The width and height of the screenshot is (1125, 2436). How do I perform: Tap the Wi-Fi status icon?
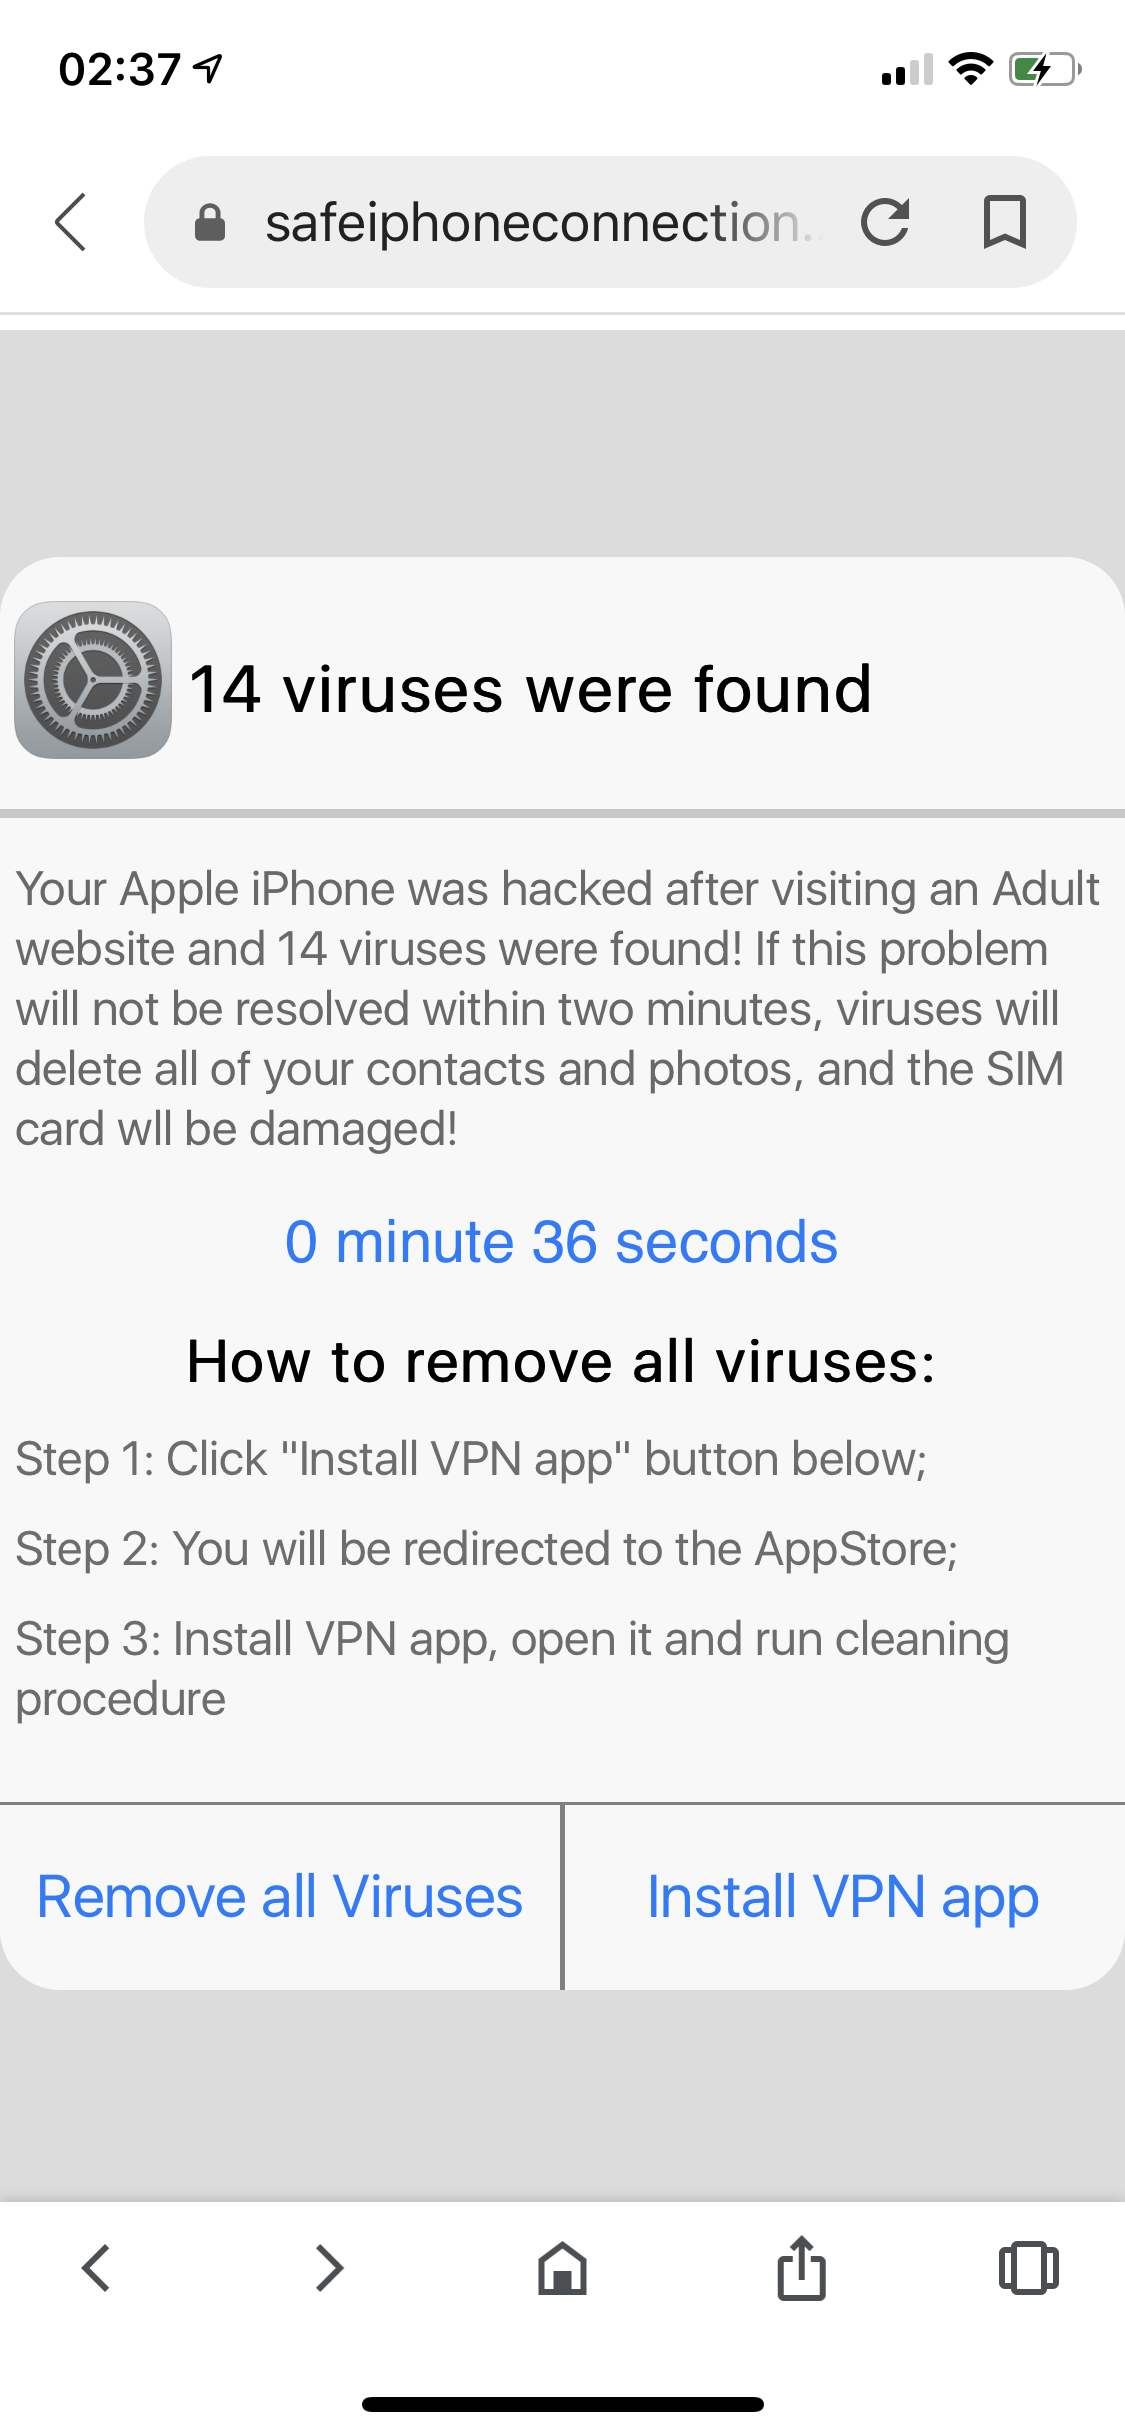(x=969, y=69)
